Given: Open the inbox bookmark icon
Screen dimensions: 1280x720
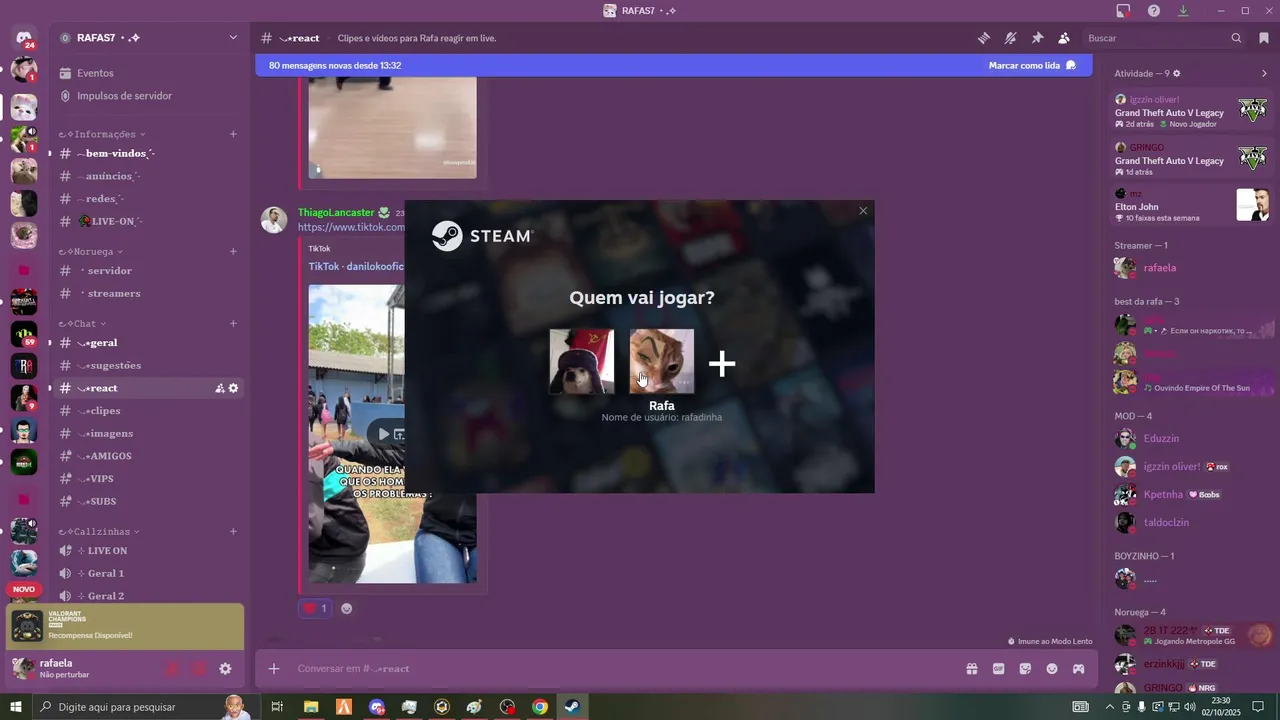Looking at the screenshot, I should coord(1264,38).
